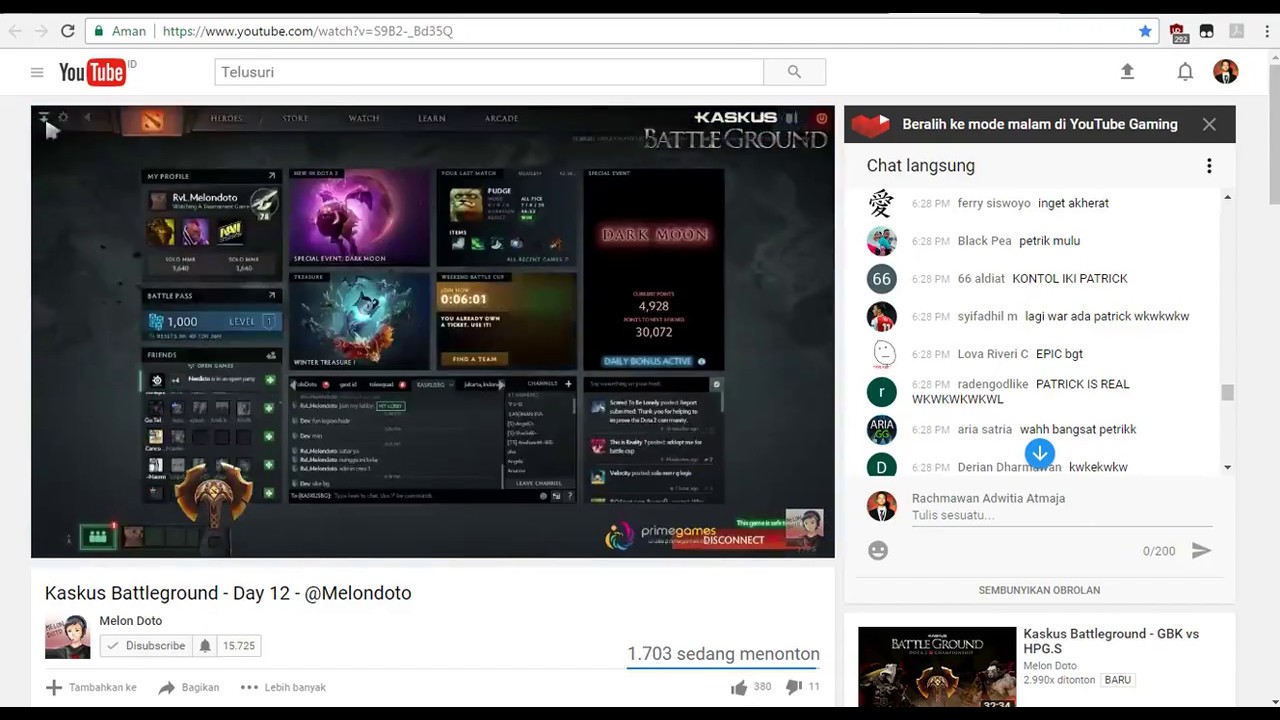This screenshot has width=1280, height=720.
Task: Open the YouTube hamburger guide menu
Action: [x=37, y=72]
